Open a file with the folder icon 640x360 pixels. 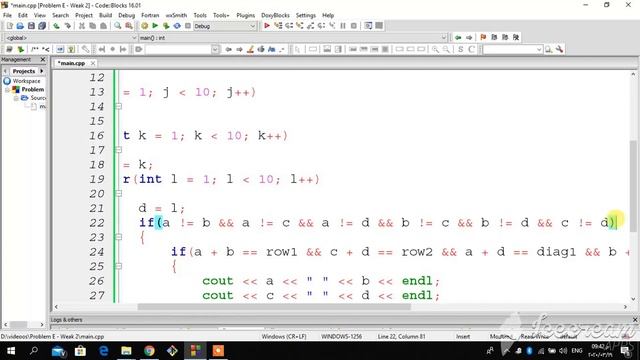pyautogui.click(x=20, y=26)
